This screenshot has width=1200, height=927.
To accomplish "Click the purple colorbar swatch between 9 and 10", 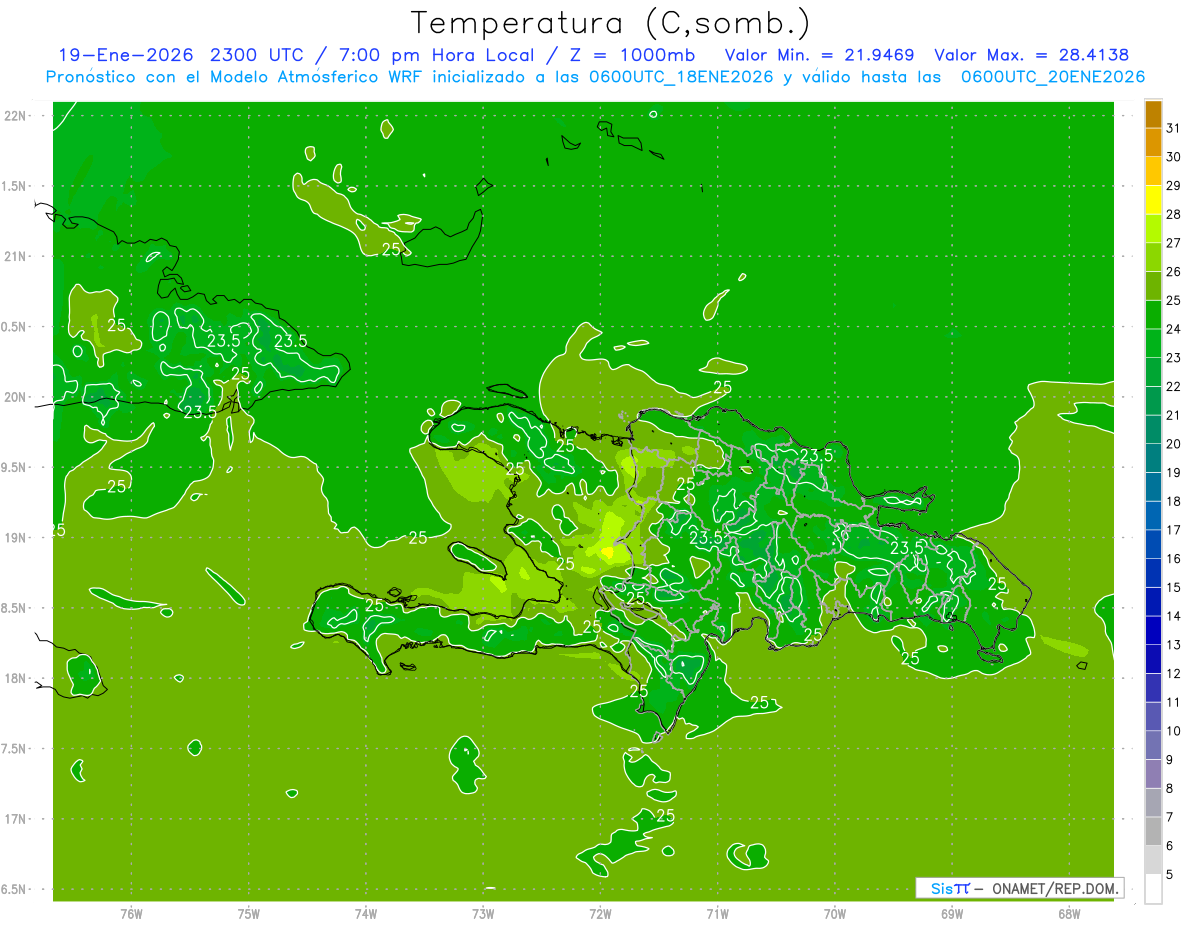I will [x=1153, y=745].
